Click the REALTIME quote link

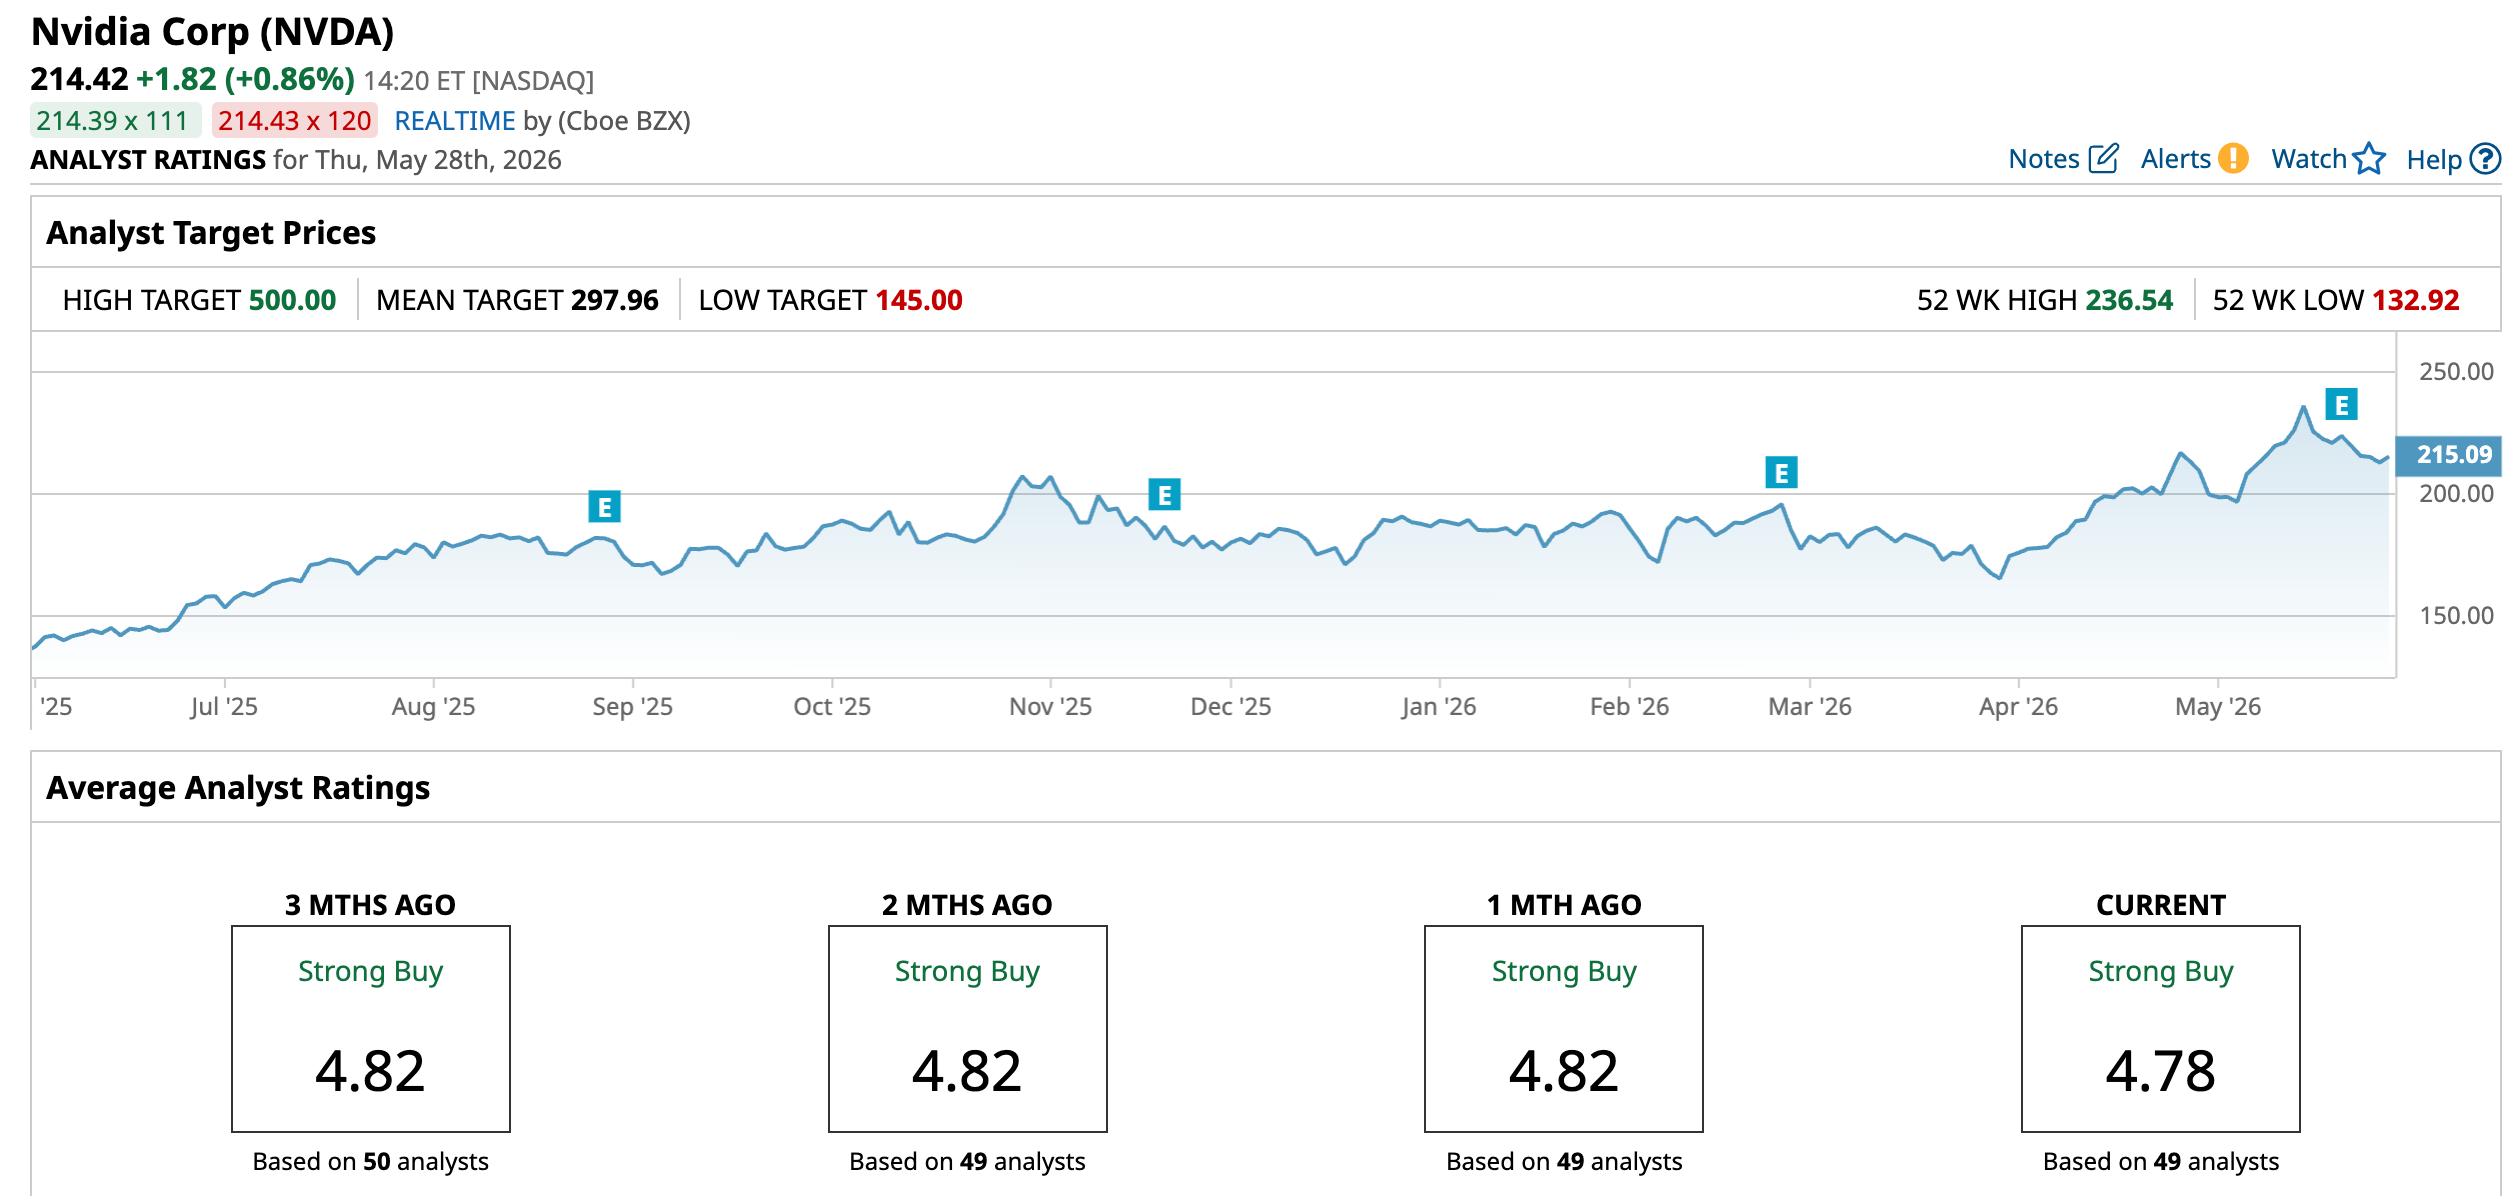(454, 121)
